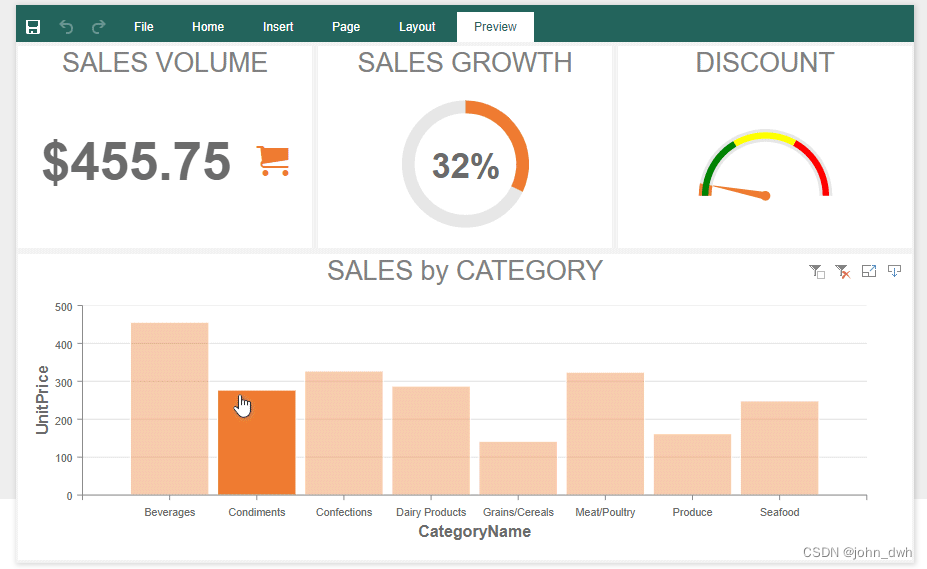Click the highlighted Condiments bar
This screenshot has height=569, width=927.
click(257, 442)
